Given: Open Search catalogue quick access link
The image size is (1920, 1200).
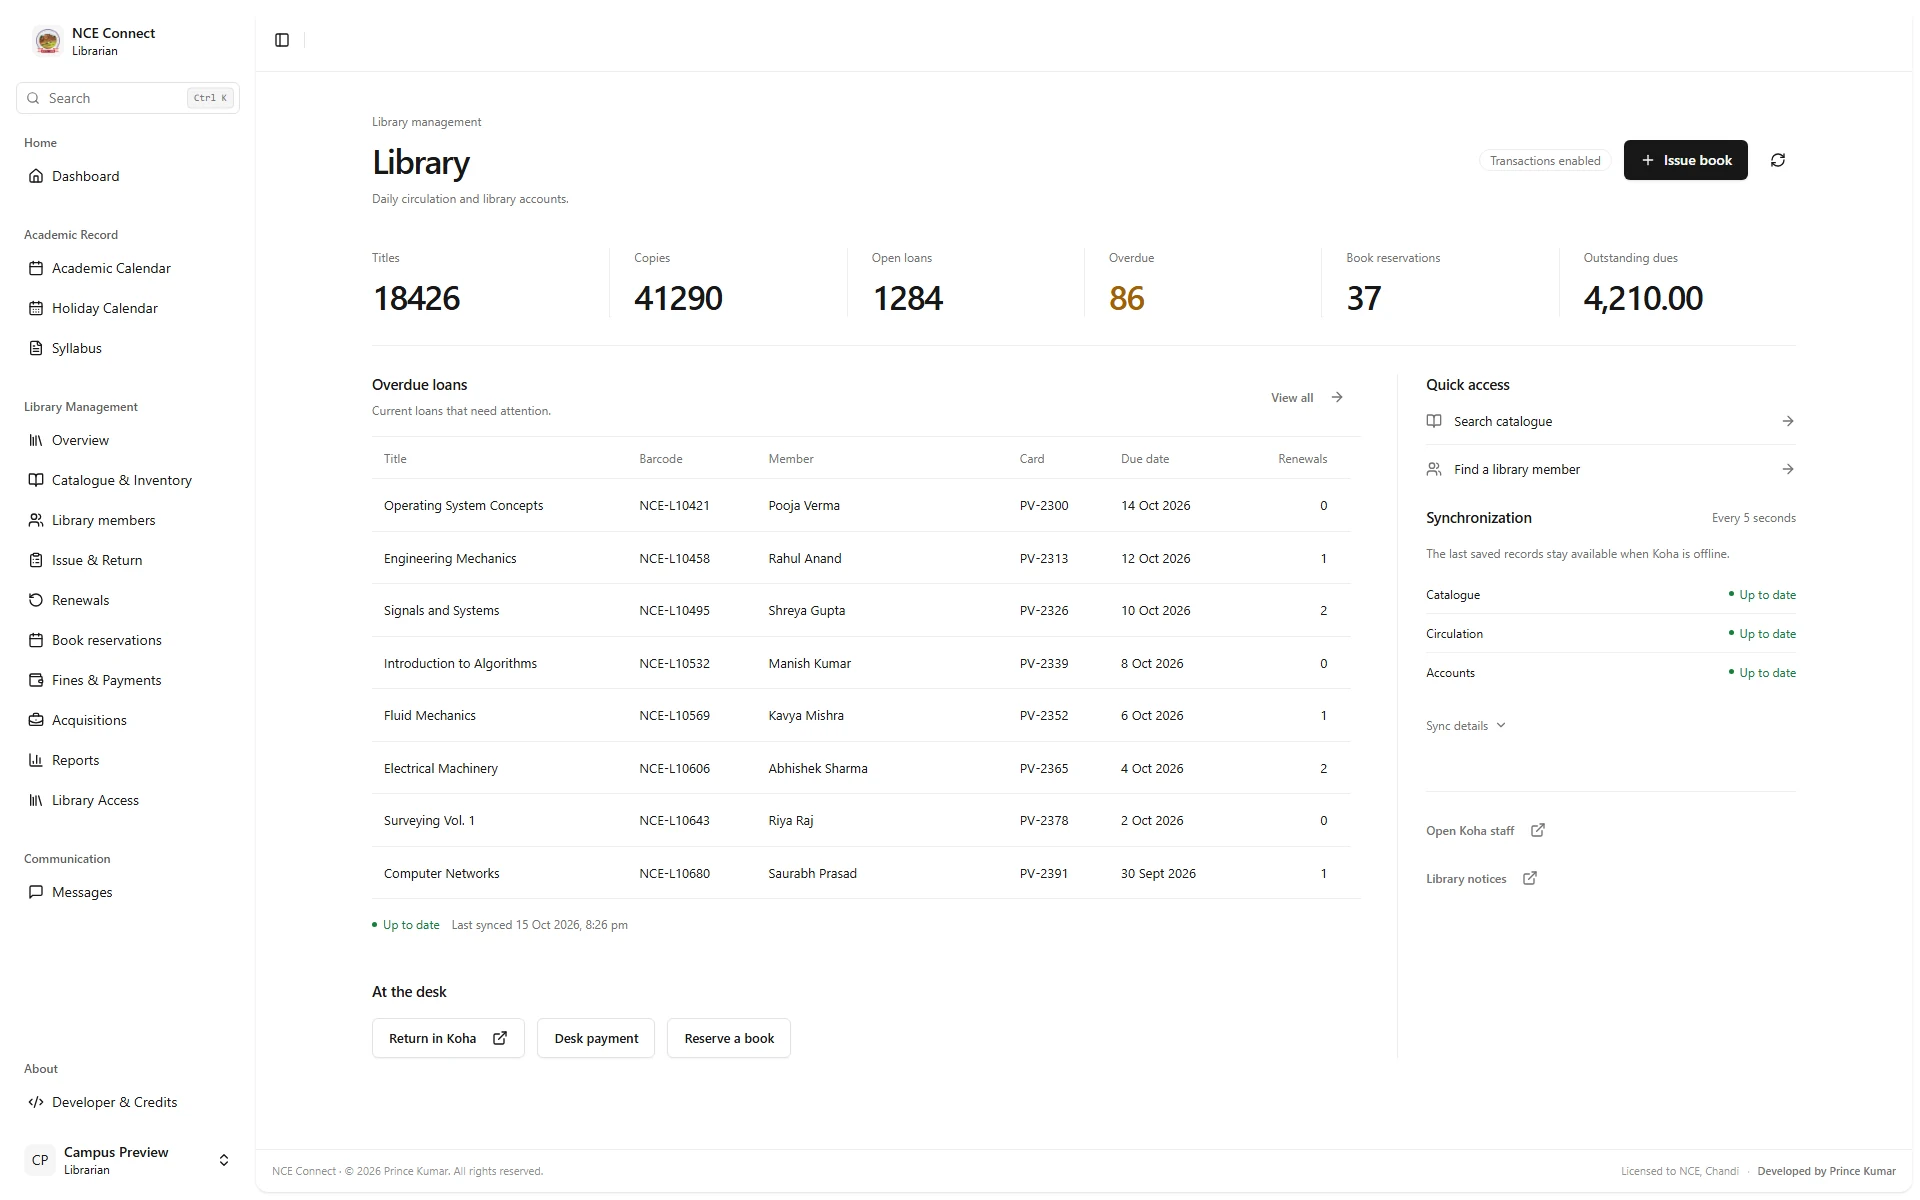Looking at the screenshot, I should [1611, 421].
